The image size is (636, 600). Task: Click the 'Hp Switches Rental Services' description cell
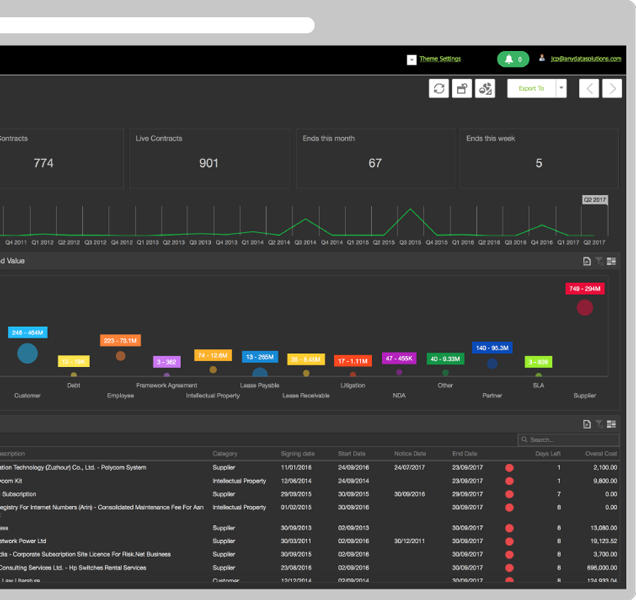(73, 568)
